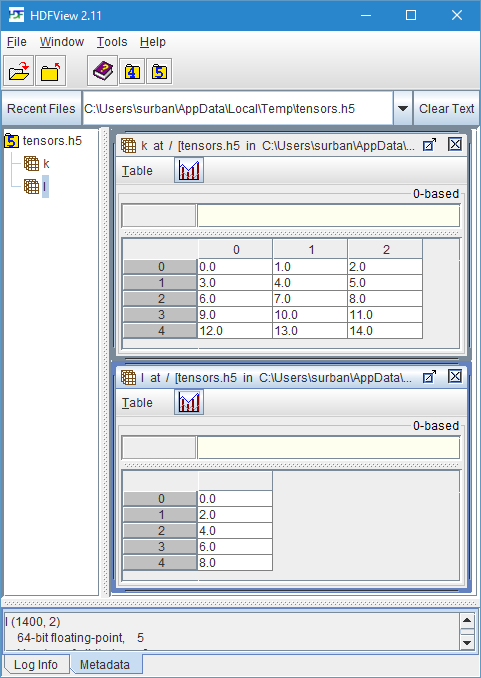Switch to the Metadata tab
Viewport: 481px width, 678px height.
(105, 664)
